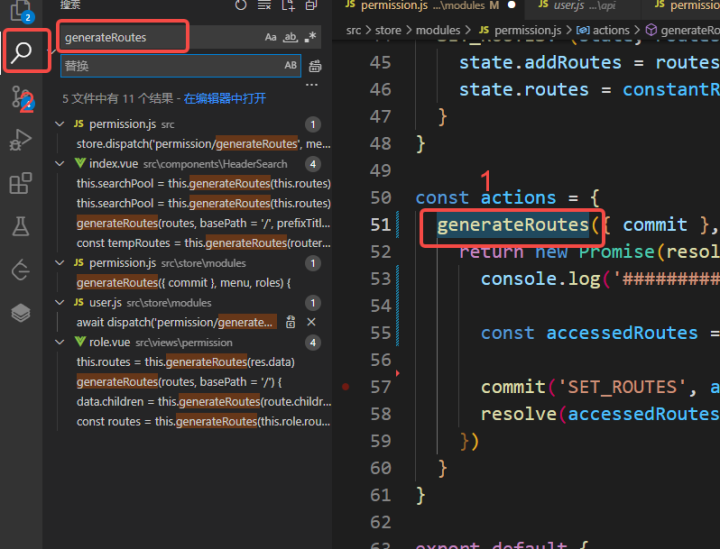Dismiss the user.js search result

coord(311,322)
